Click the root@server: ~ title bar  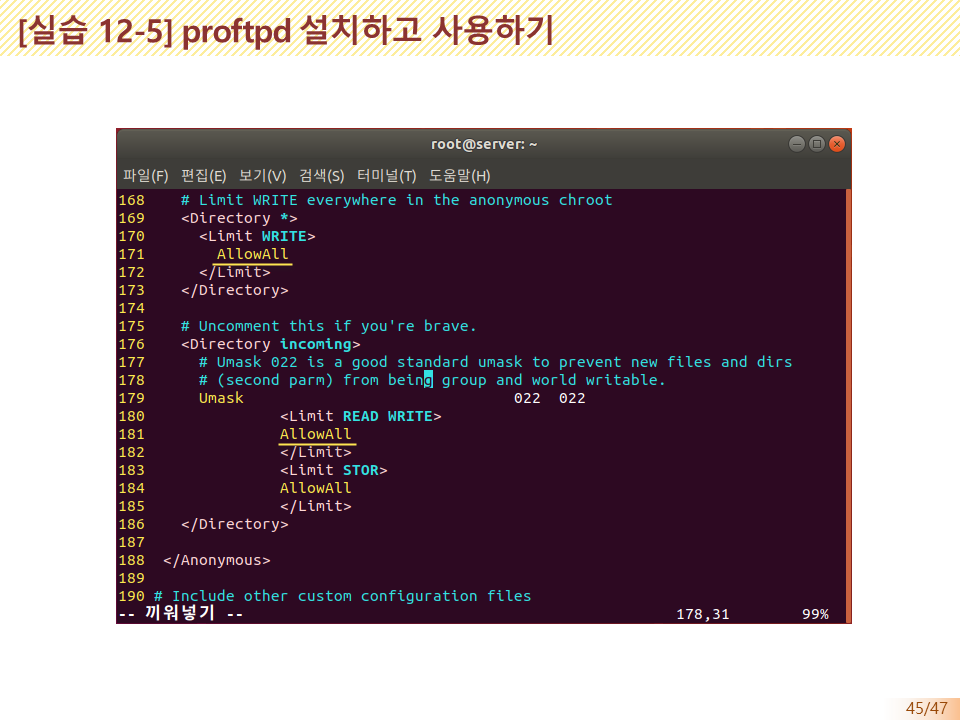point(484,144)
